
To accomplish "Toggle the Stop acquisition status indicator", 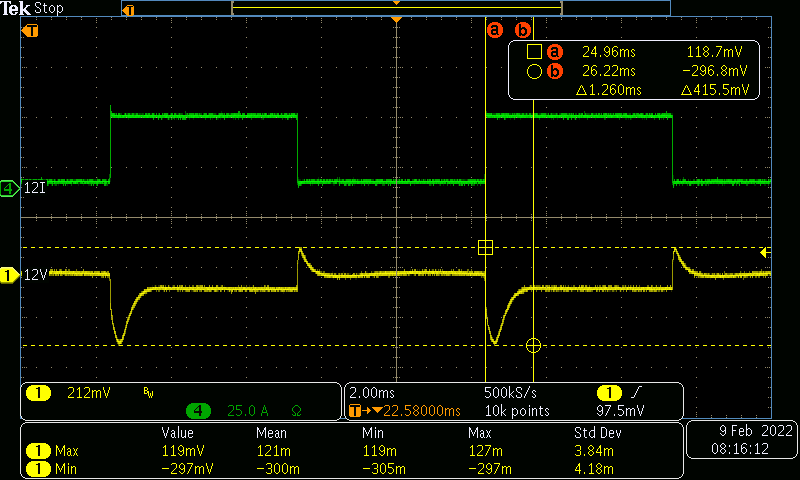I will [x=48, y=8].
